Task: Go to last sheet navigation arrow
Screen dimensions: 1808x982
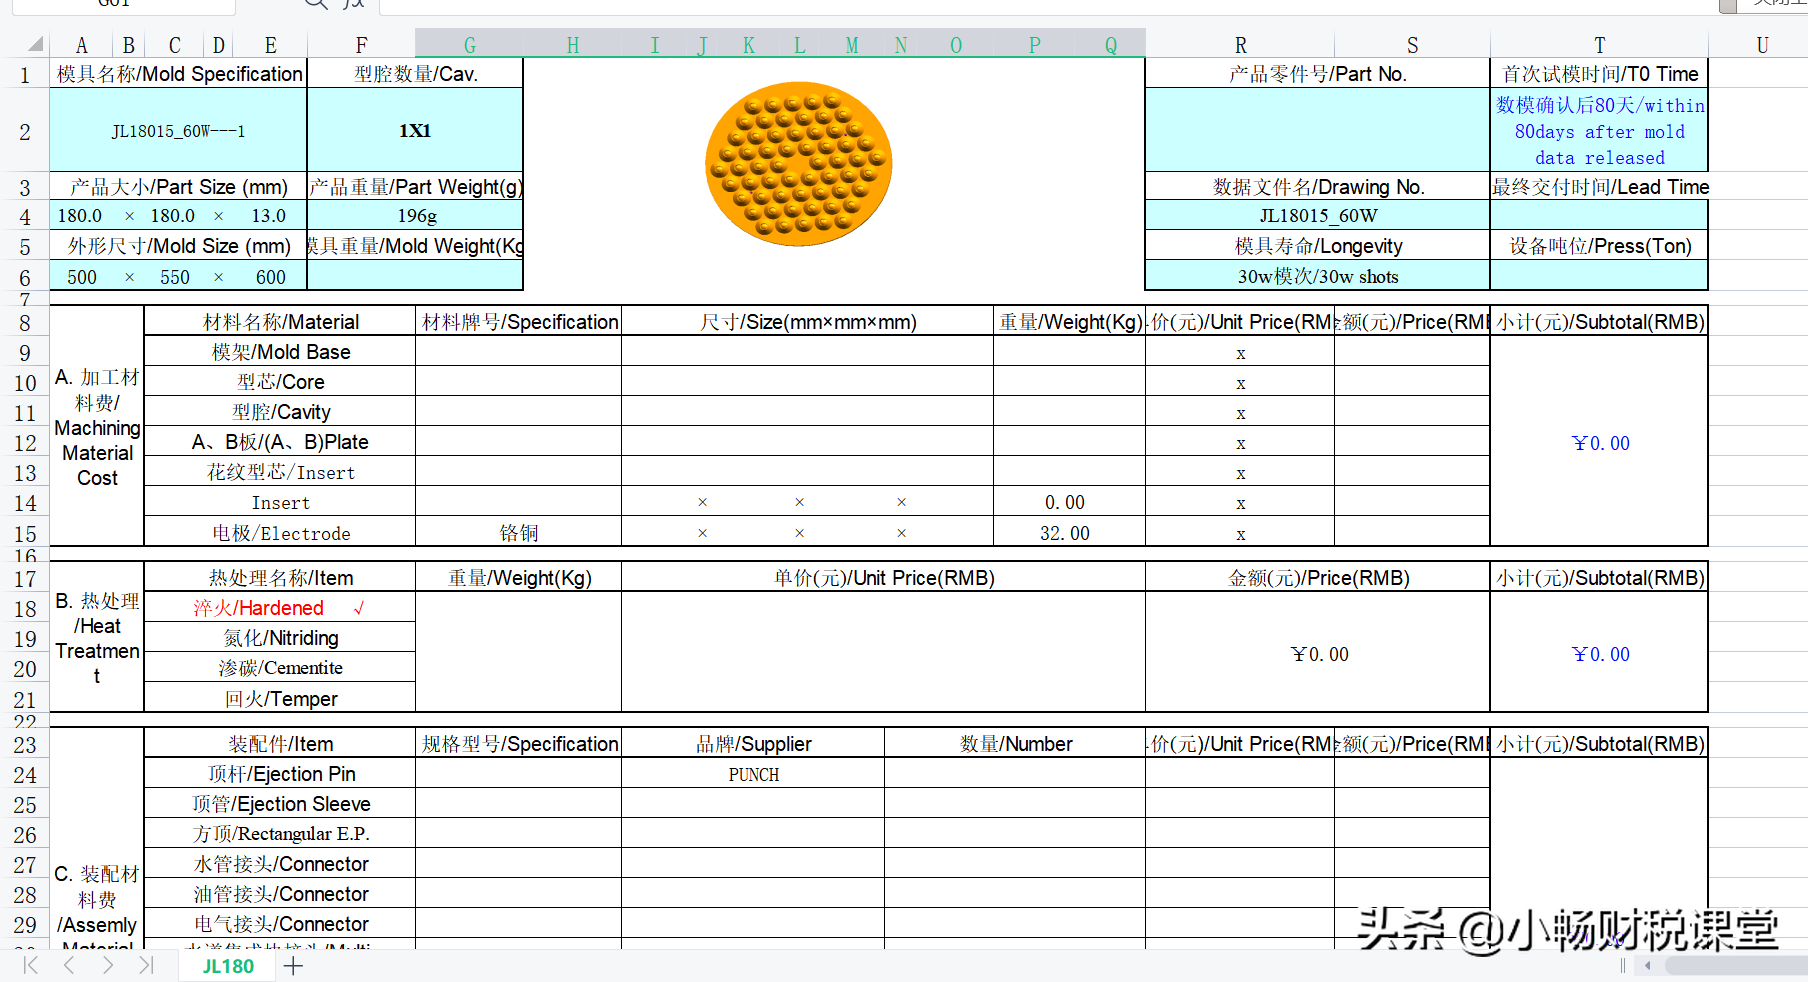Action: coord(146,965)
